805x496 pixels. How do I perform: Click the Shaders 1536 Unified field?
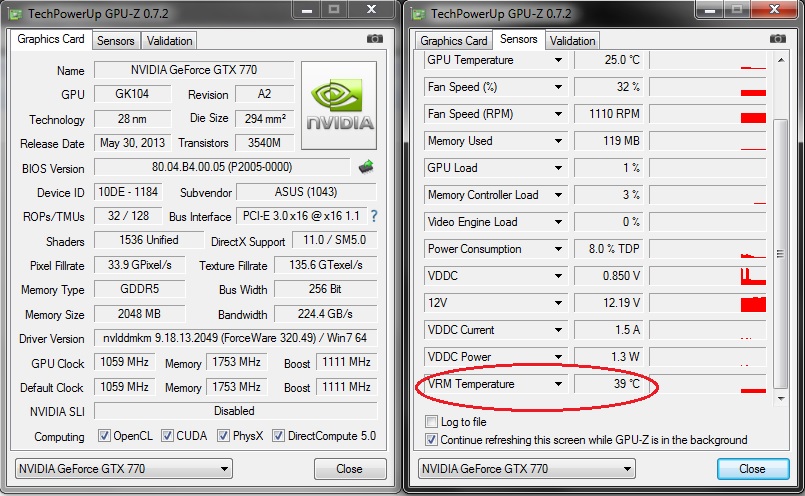[x=149, y=240]
